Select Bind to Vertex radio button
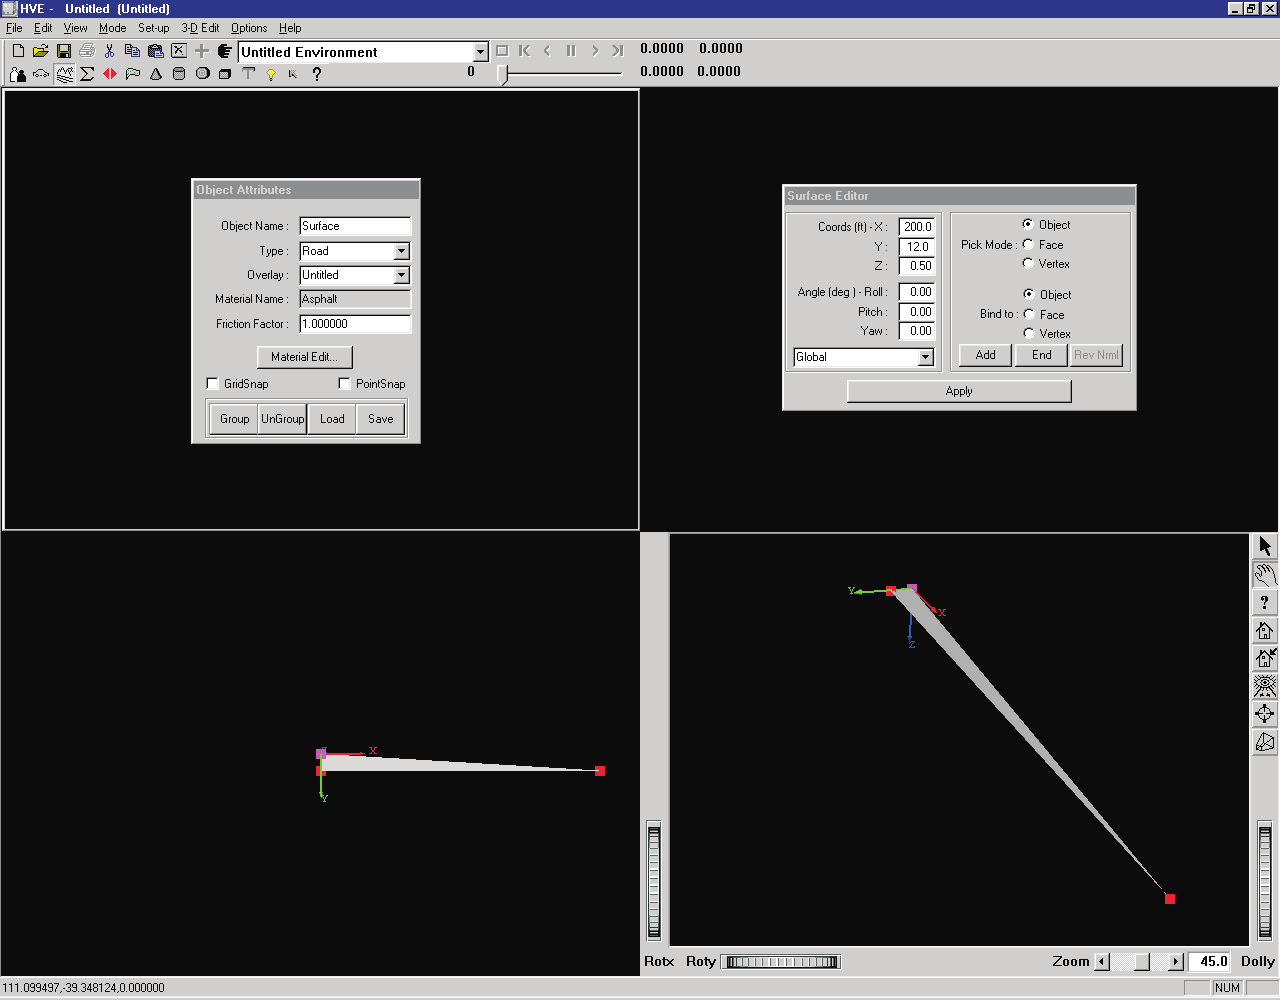The height and width of the screenshot is (1000, 1280). tap(1029, 333)
